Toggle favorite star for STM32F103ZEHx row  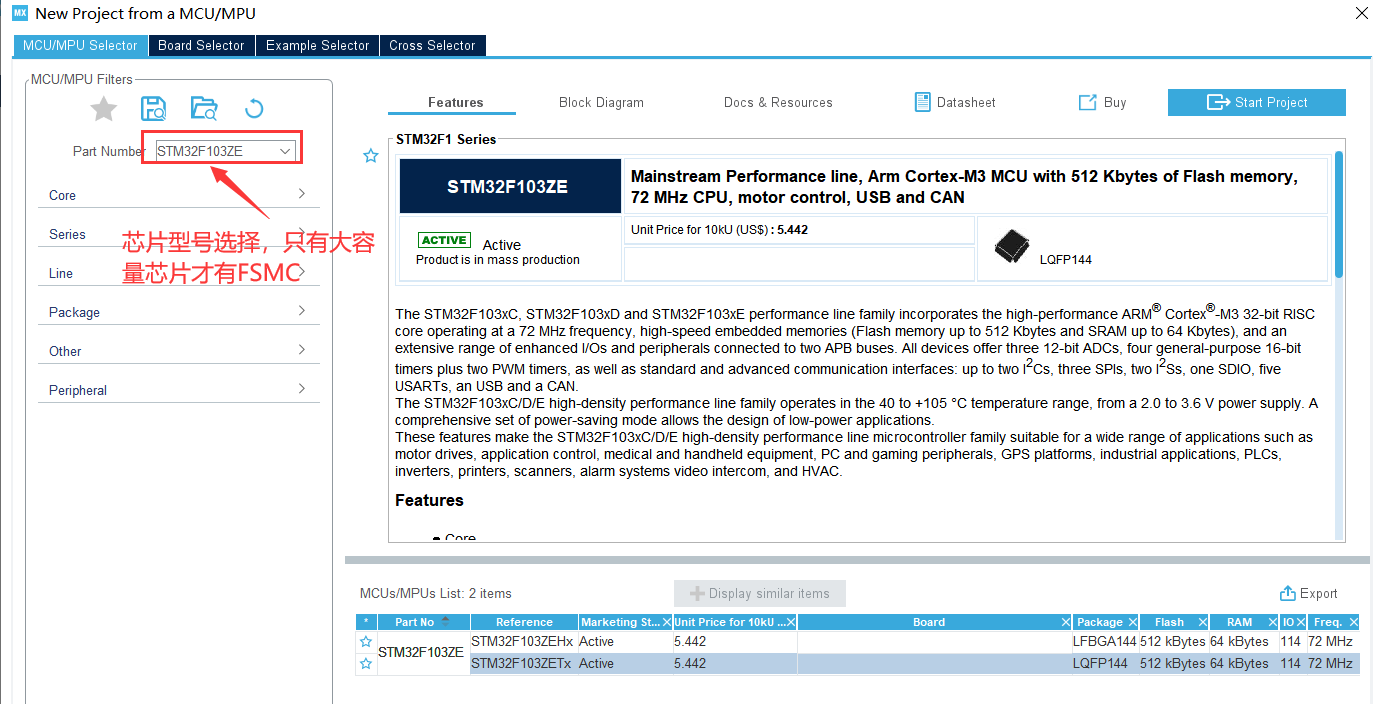[366, 642]
